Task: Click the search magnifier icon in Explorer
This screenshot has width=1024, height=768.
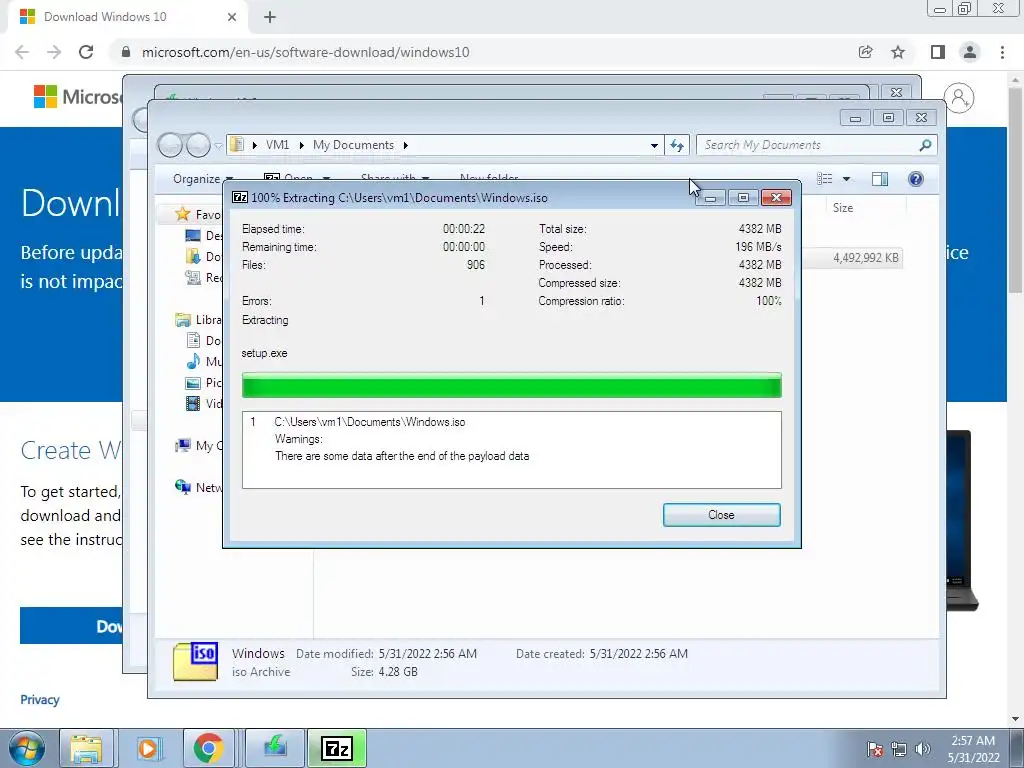Action: [x=925, y=145]
